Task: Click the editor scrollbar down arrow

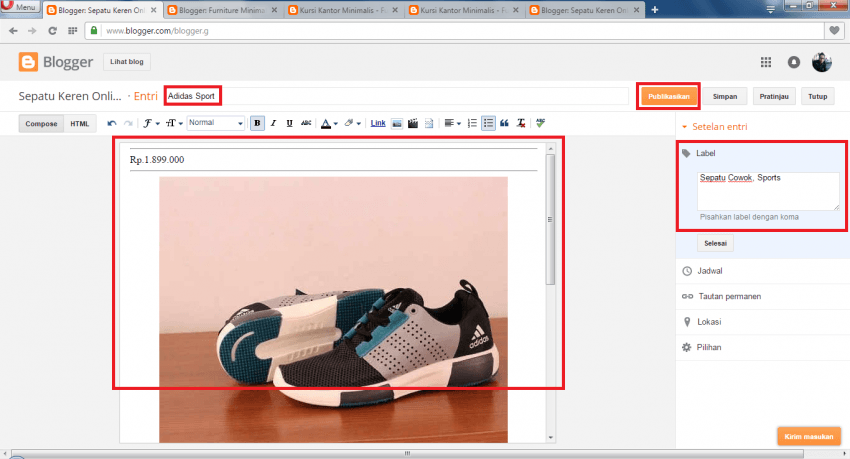Action: 551,437
